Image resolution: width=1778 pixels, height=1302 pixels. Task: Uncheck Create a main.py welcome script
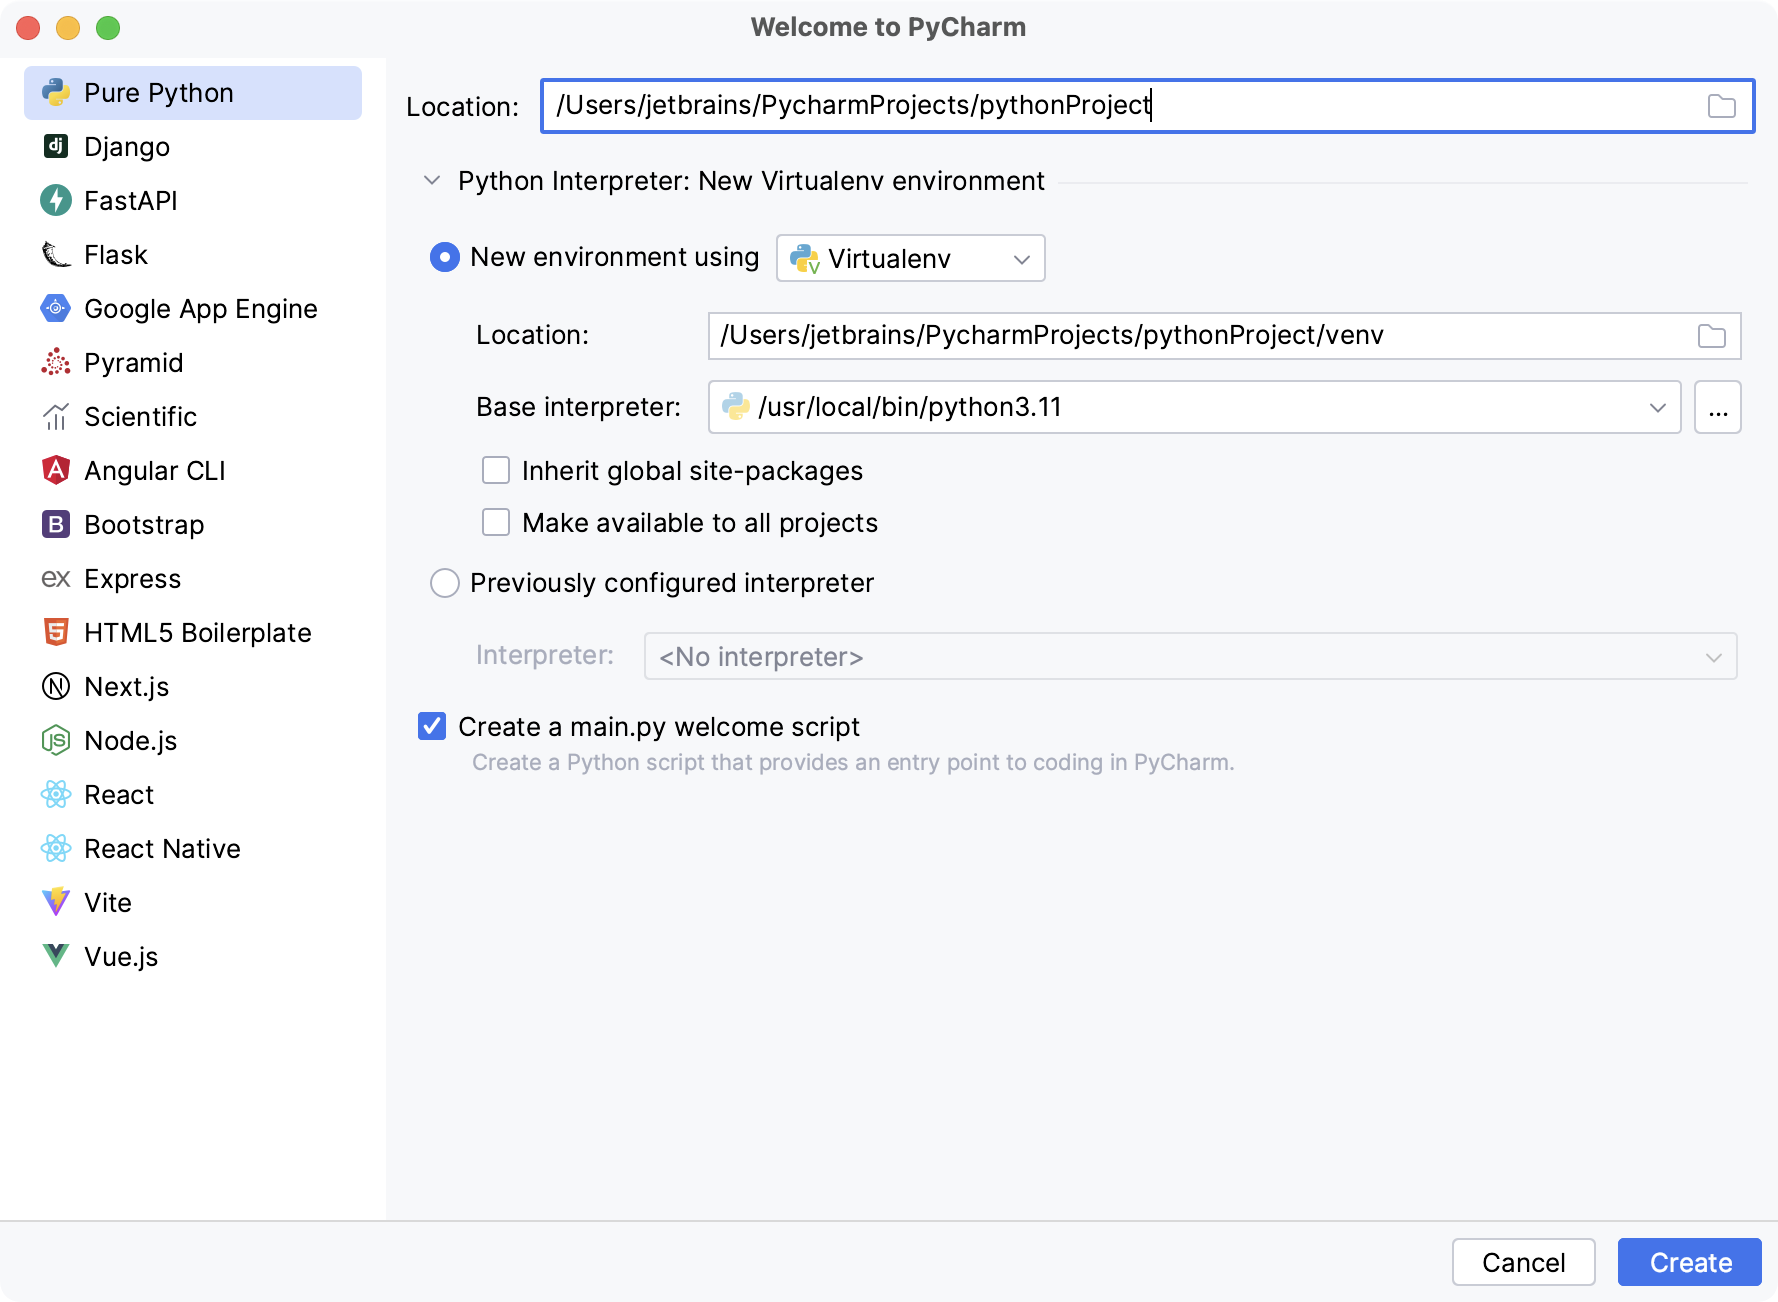432,727
